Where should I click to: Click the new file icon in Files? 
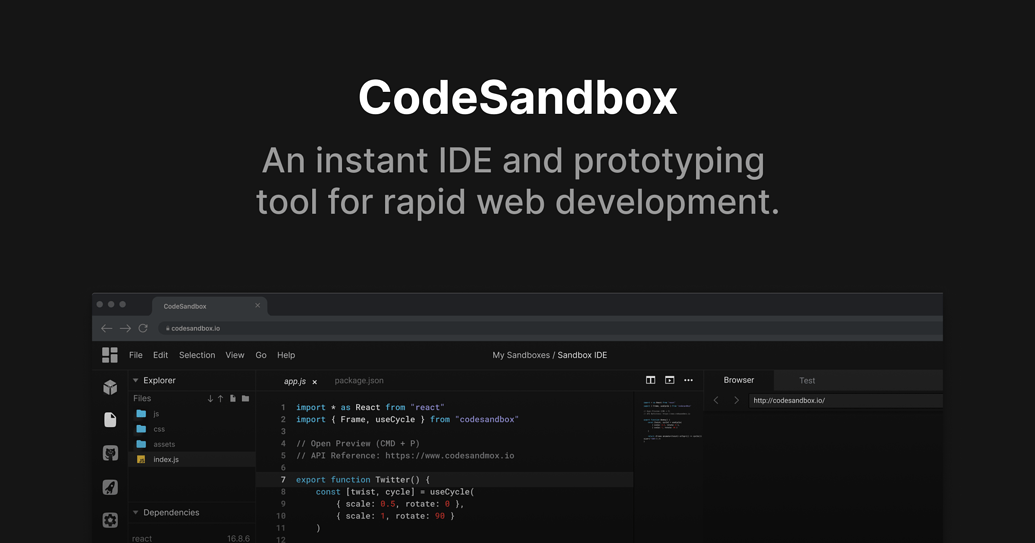click(x=233, y=398)
